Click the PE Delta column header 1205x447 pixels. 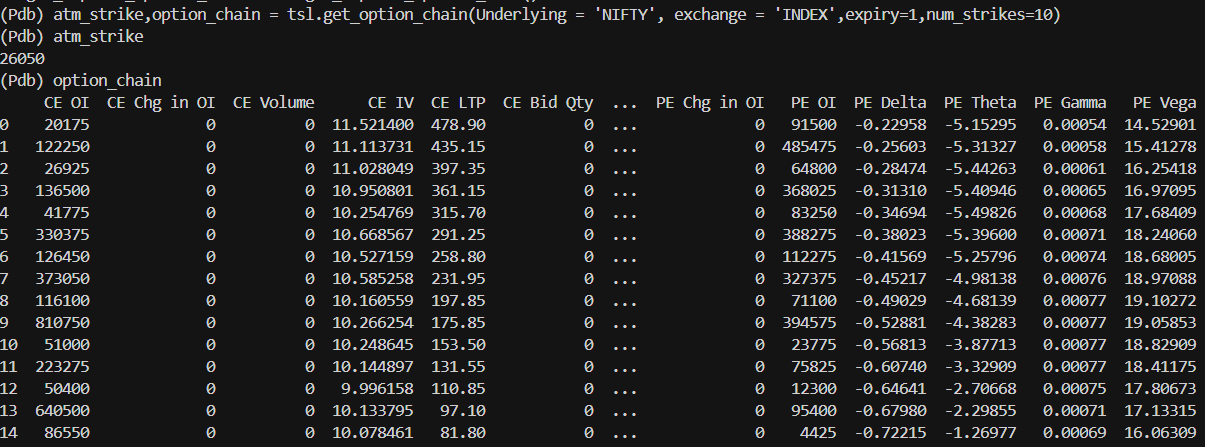[890, 102]
